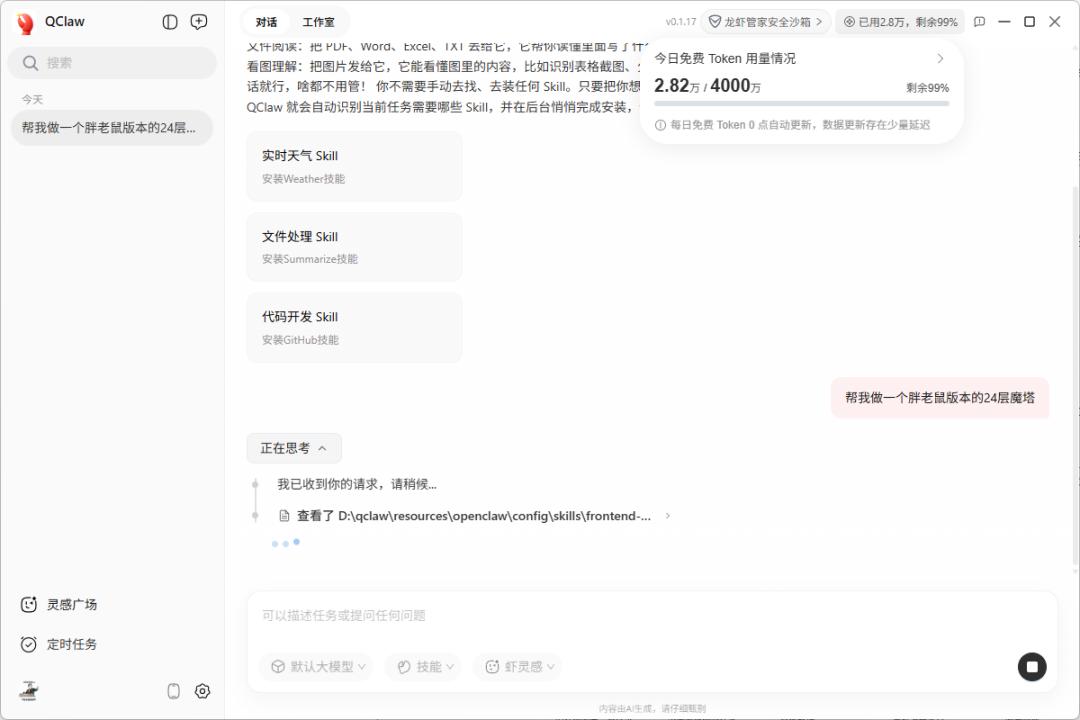
Task: Click the 龙虾管家安全沙箱 button
Action: pyautogui.click(x=766, y=22)
